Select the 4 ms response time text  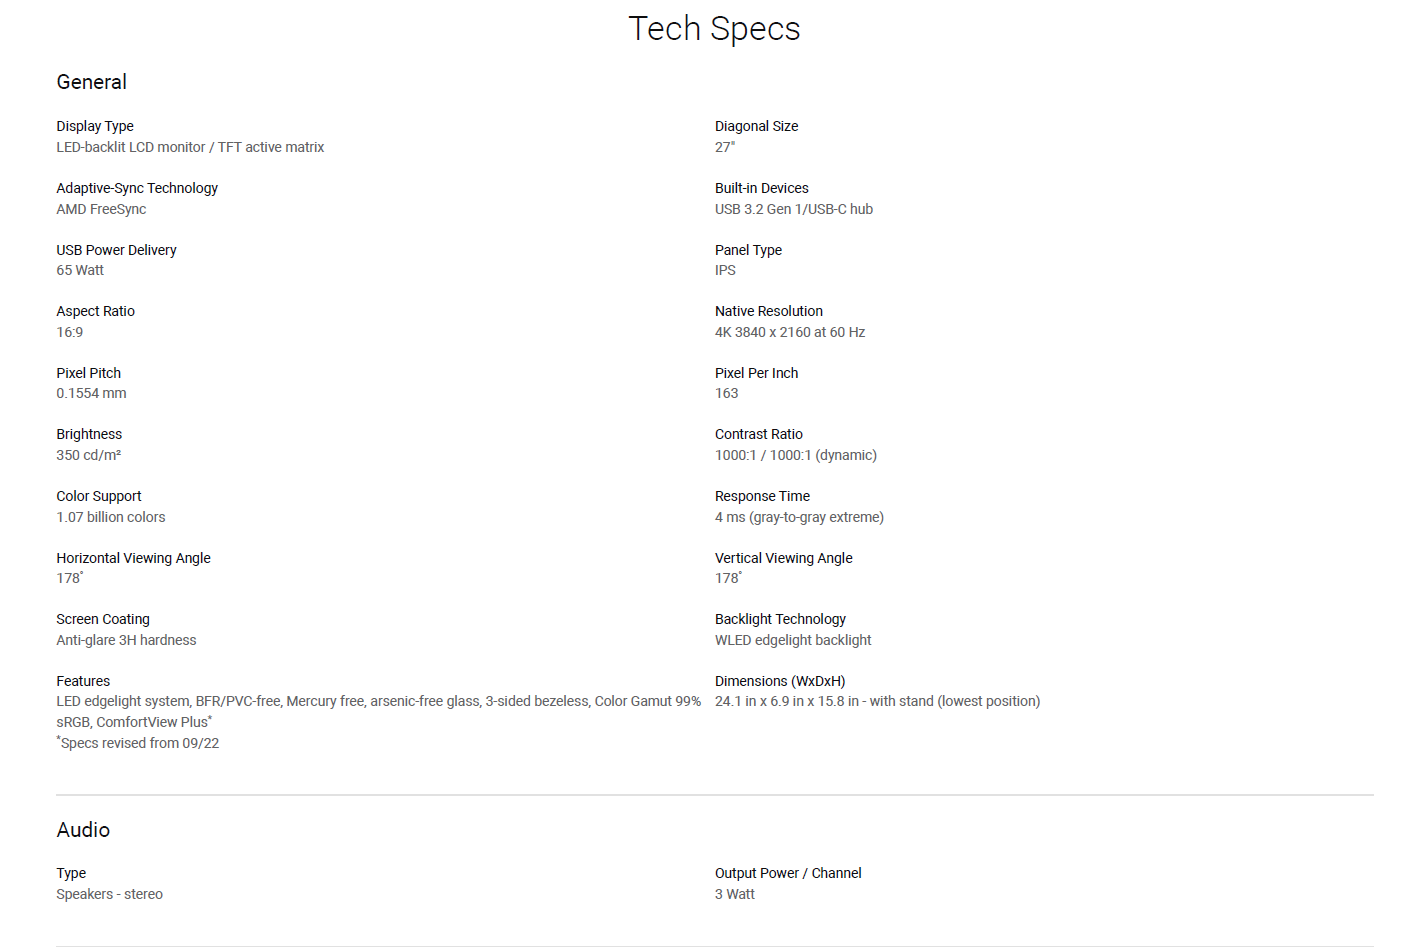coord(799,517)
